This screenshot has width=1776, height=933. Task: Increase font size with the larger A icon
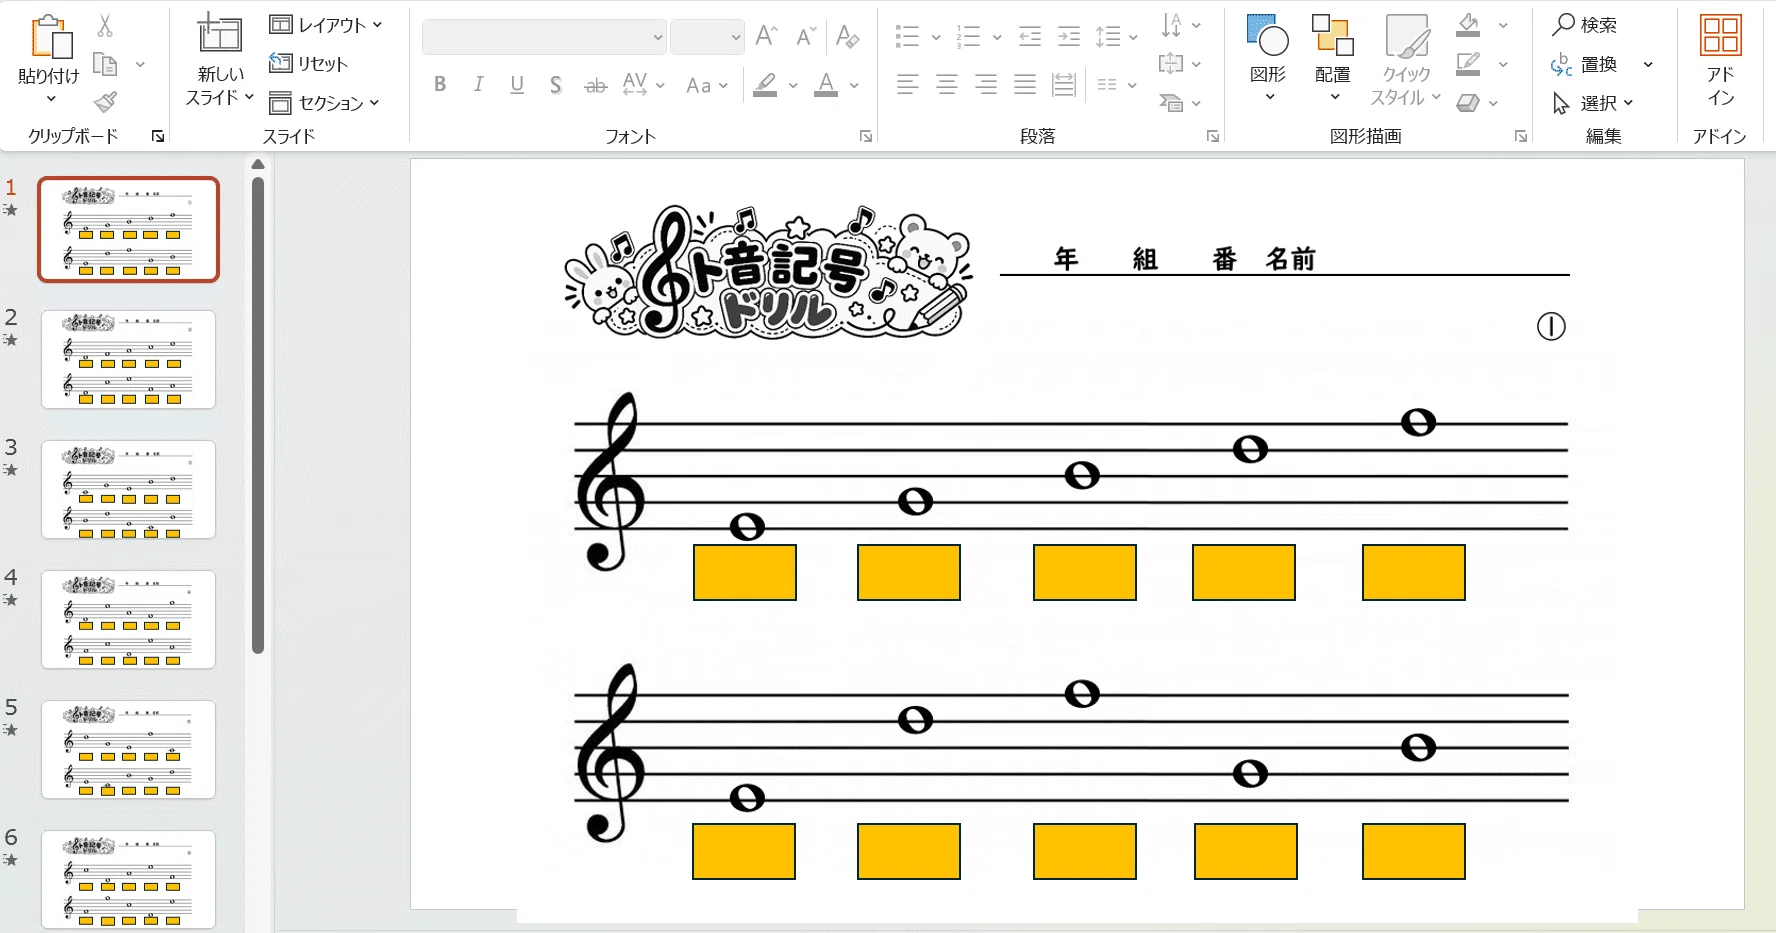click(x=767, y=37)
